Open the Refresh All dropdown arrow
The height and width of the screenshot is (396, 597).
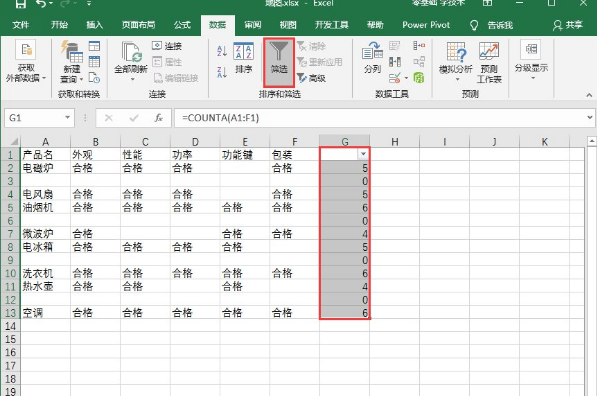[132, 79]
